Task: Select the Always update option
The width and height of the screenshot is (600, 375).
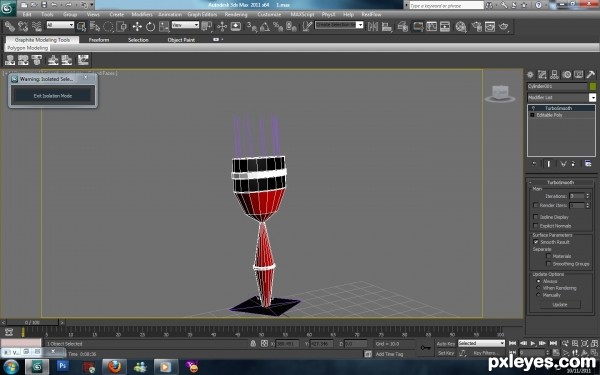Action: 538,281
